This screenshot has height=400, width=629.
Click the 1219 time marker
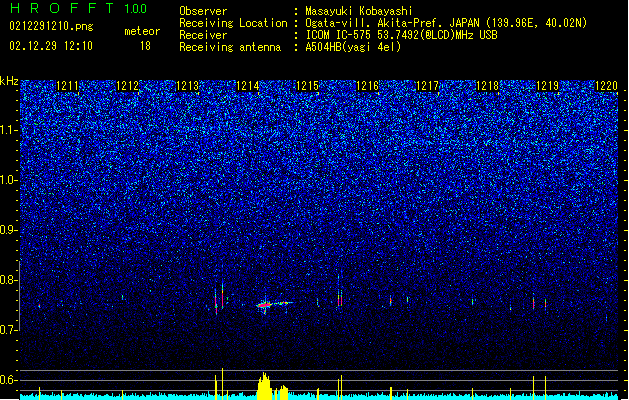click(x=548, y=86)
